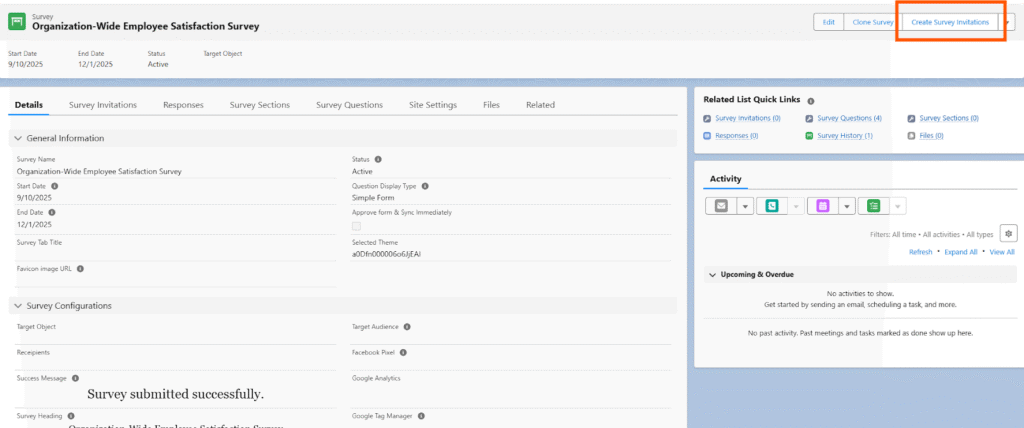
Task: Click the green new task list icon
Action: pyautogui.click(x=874, y=206)
